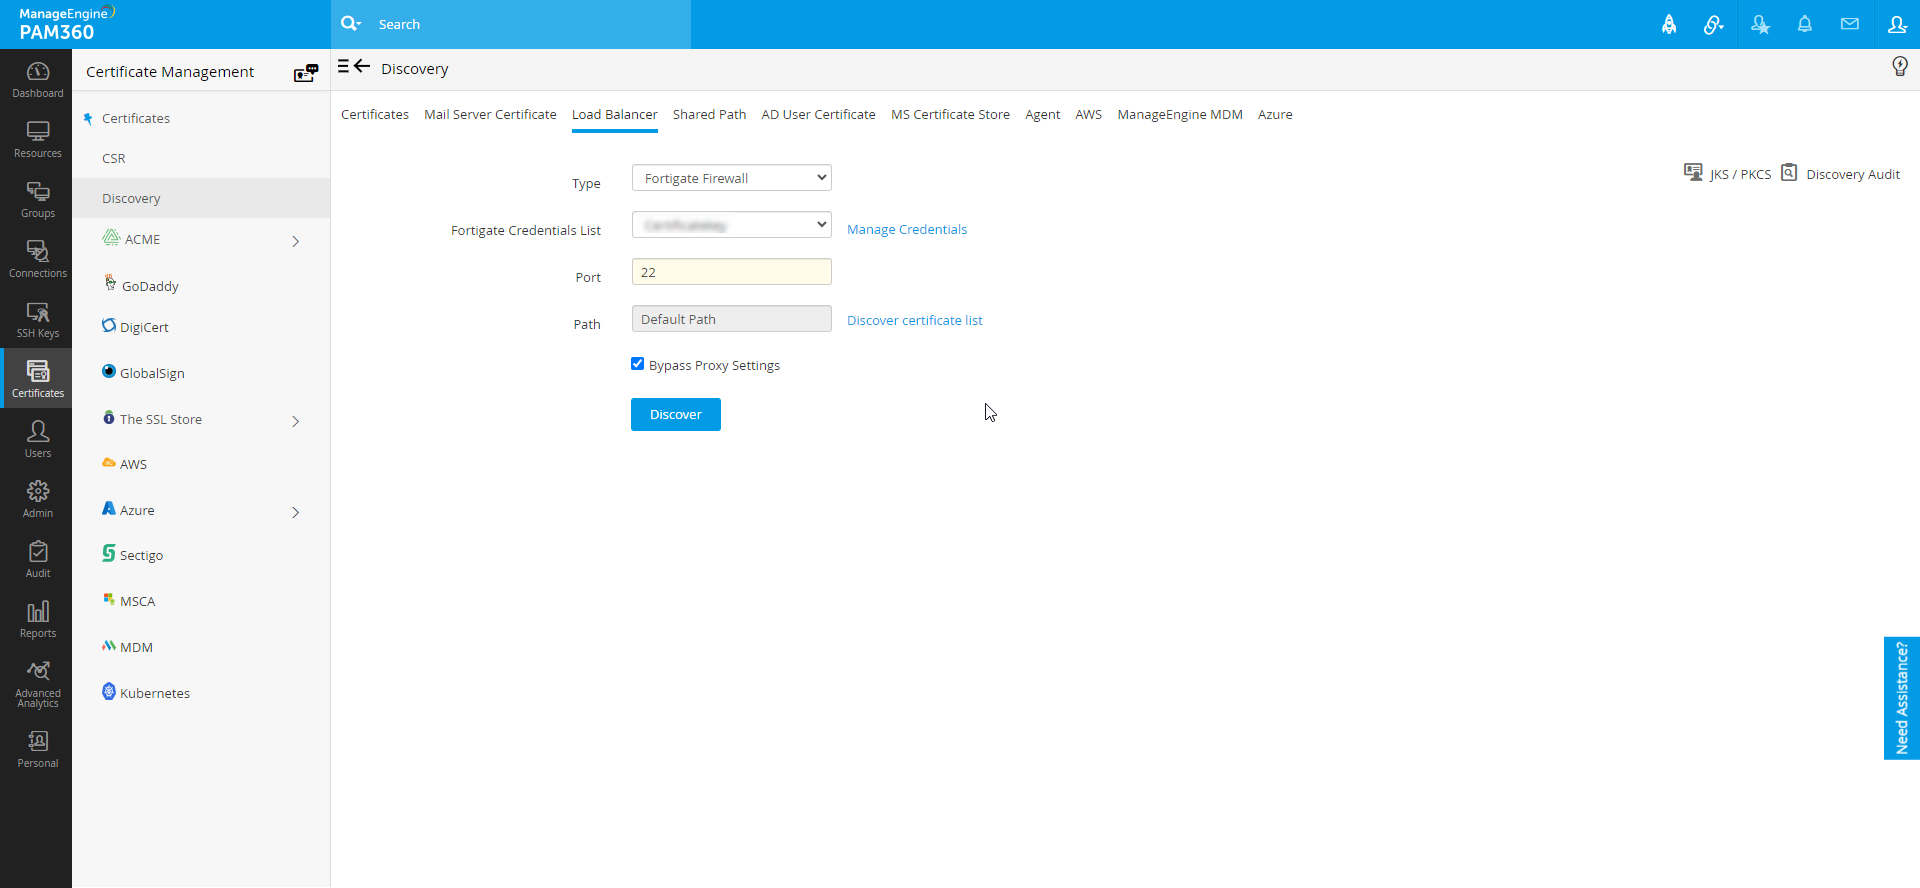Screen dimensions: 1920x888
Task: Select the Certificates sidebar icon
Action: coord(37,378)
